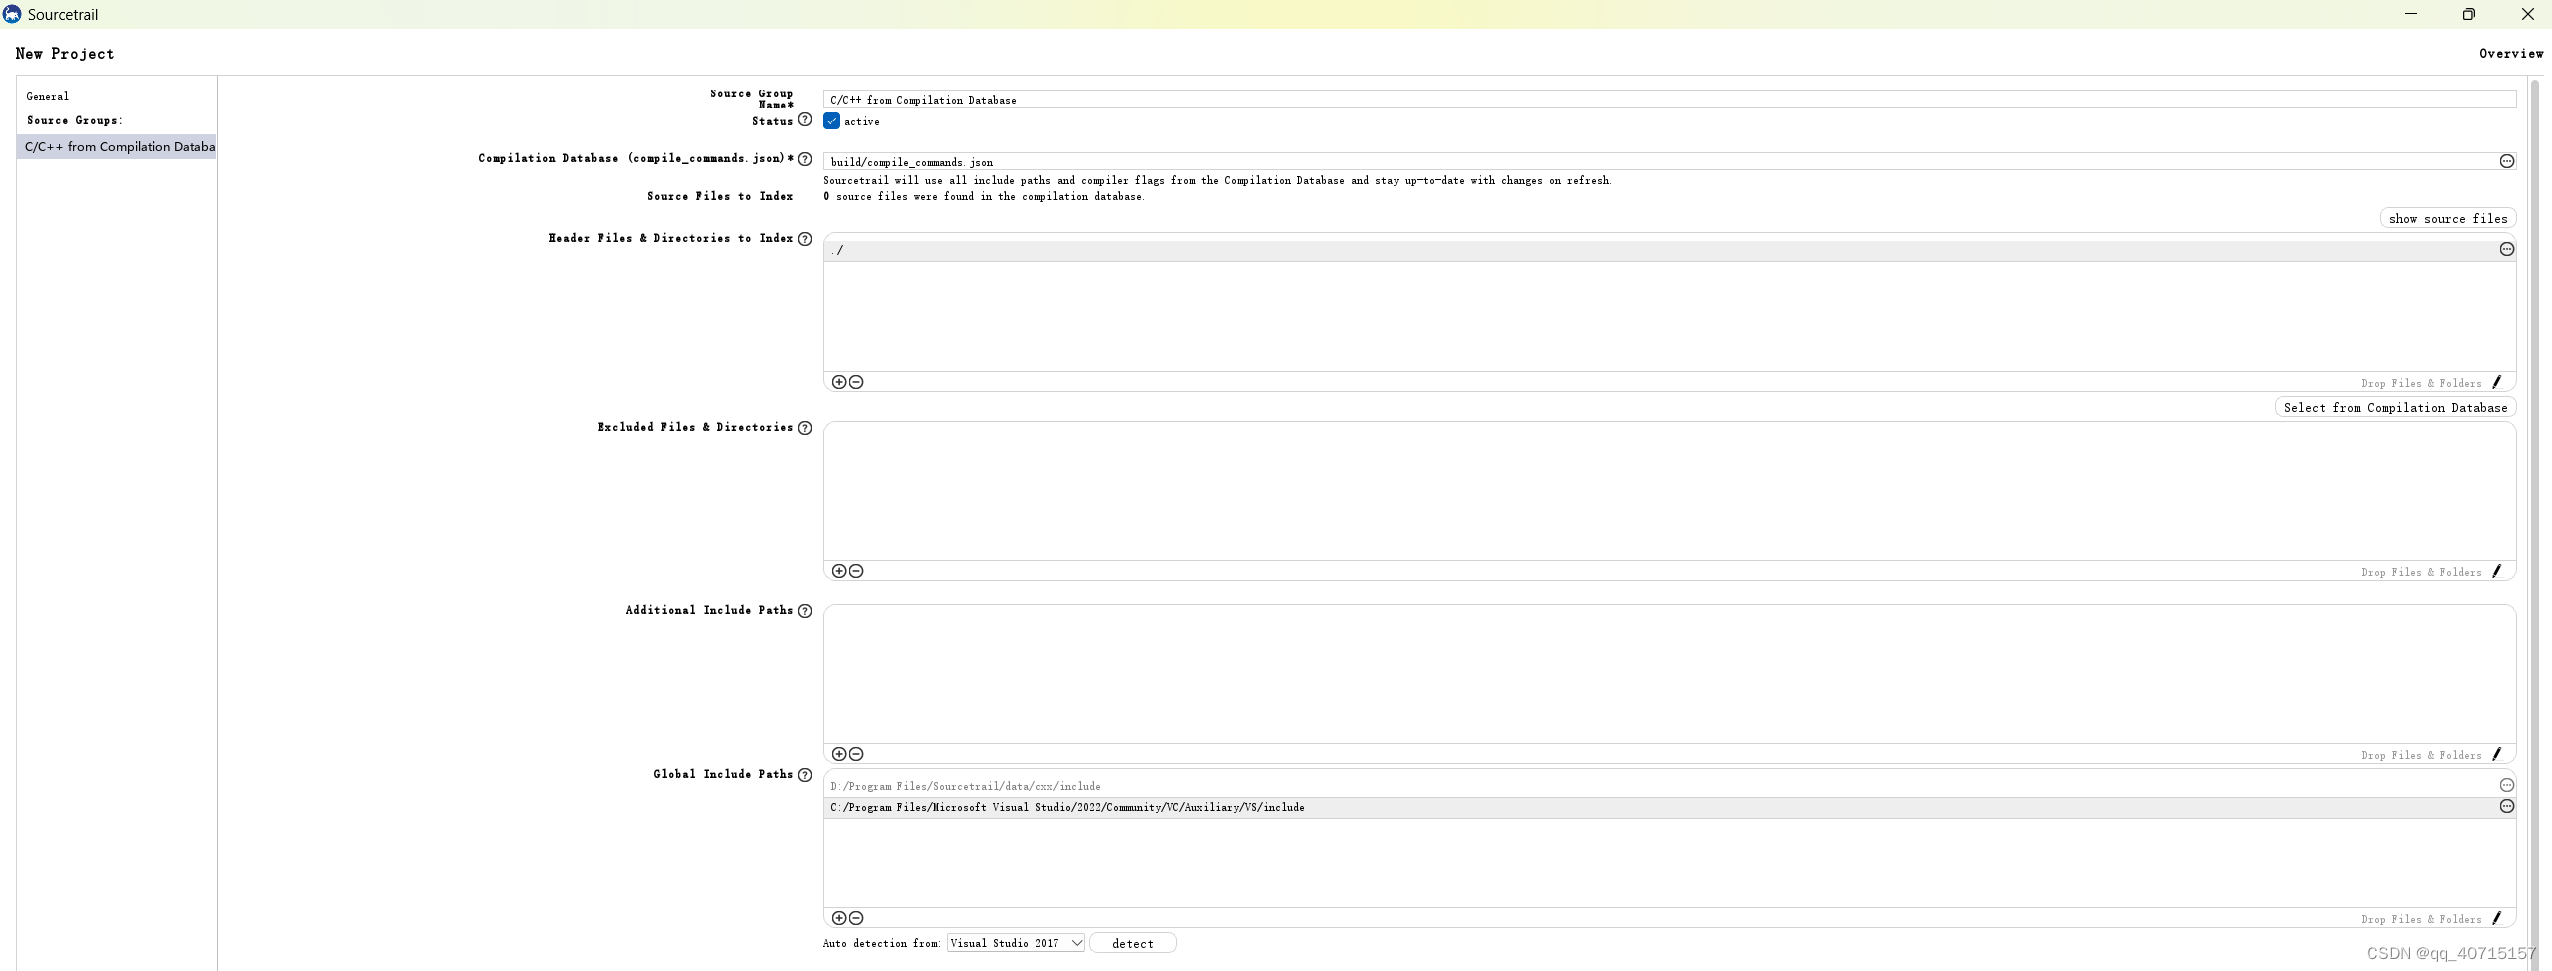
Task: Open Auto detection Visual Studio 2017 dropdown
Action: [1016, 943]
